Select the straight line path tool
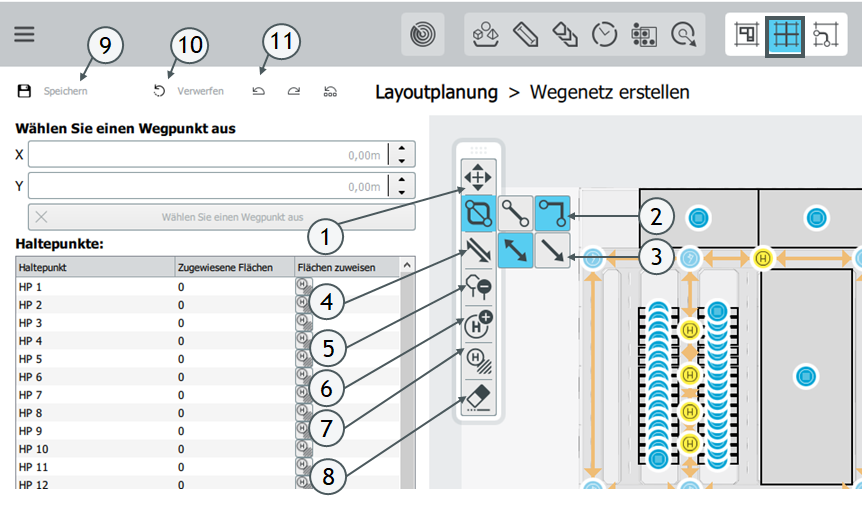The height and width of the screenshot is (505, 862). (516, 213)
